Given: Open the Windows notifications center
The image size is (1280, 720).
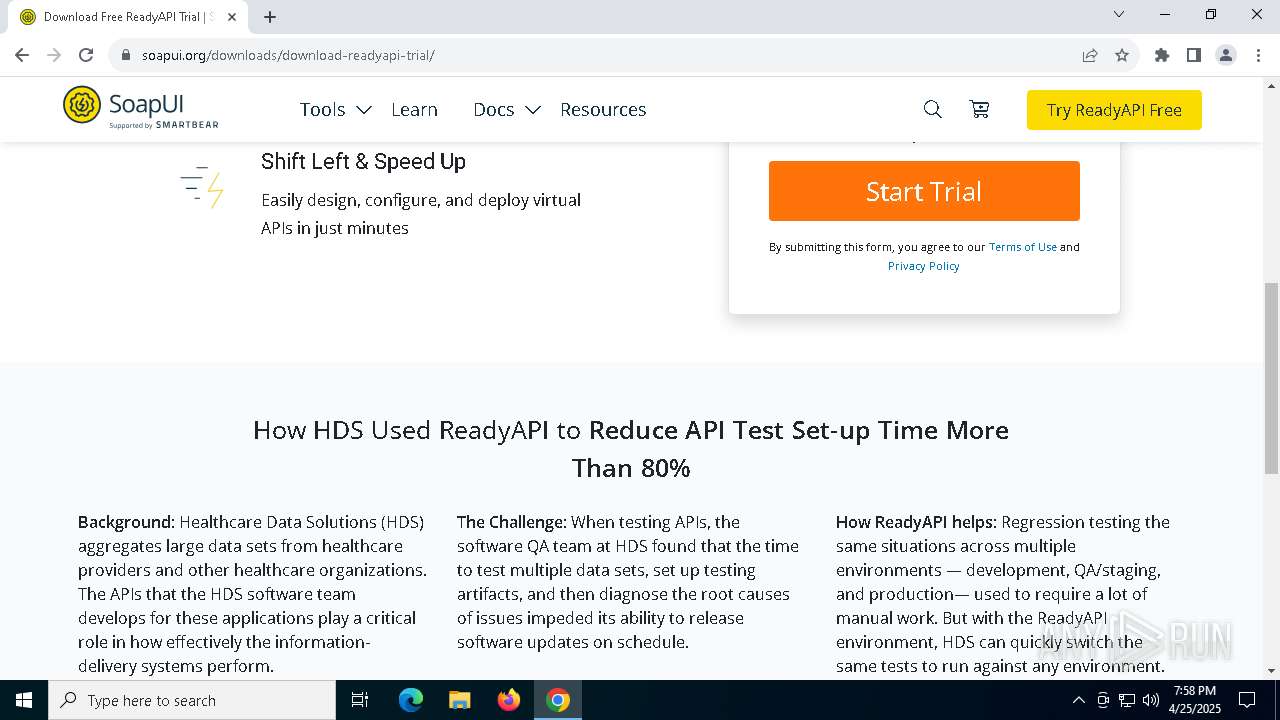Looking at the screenshot, I should coord(1247,700).
